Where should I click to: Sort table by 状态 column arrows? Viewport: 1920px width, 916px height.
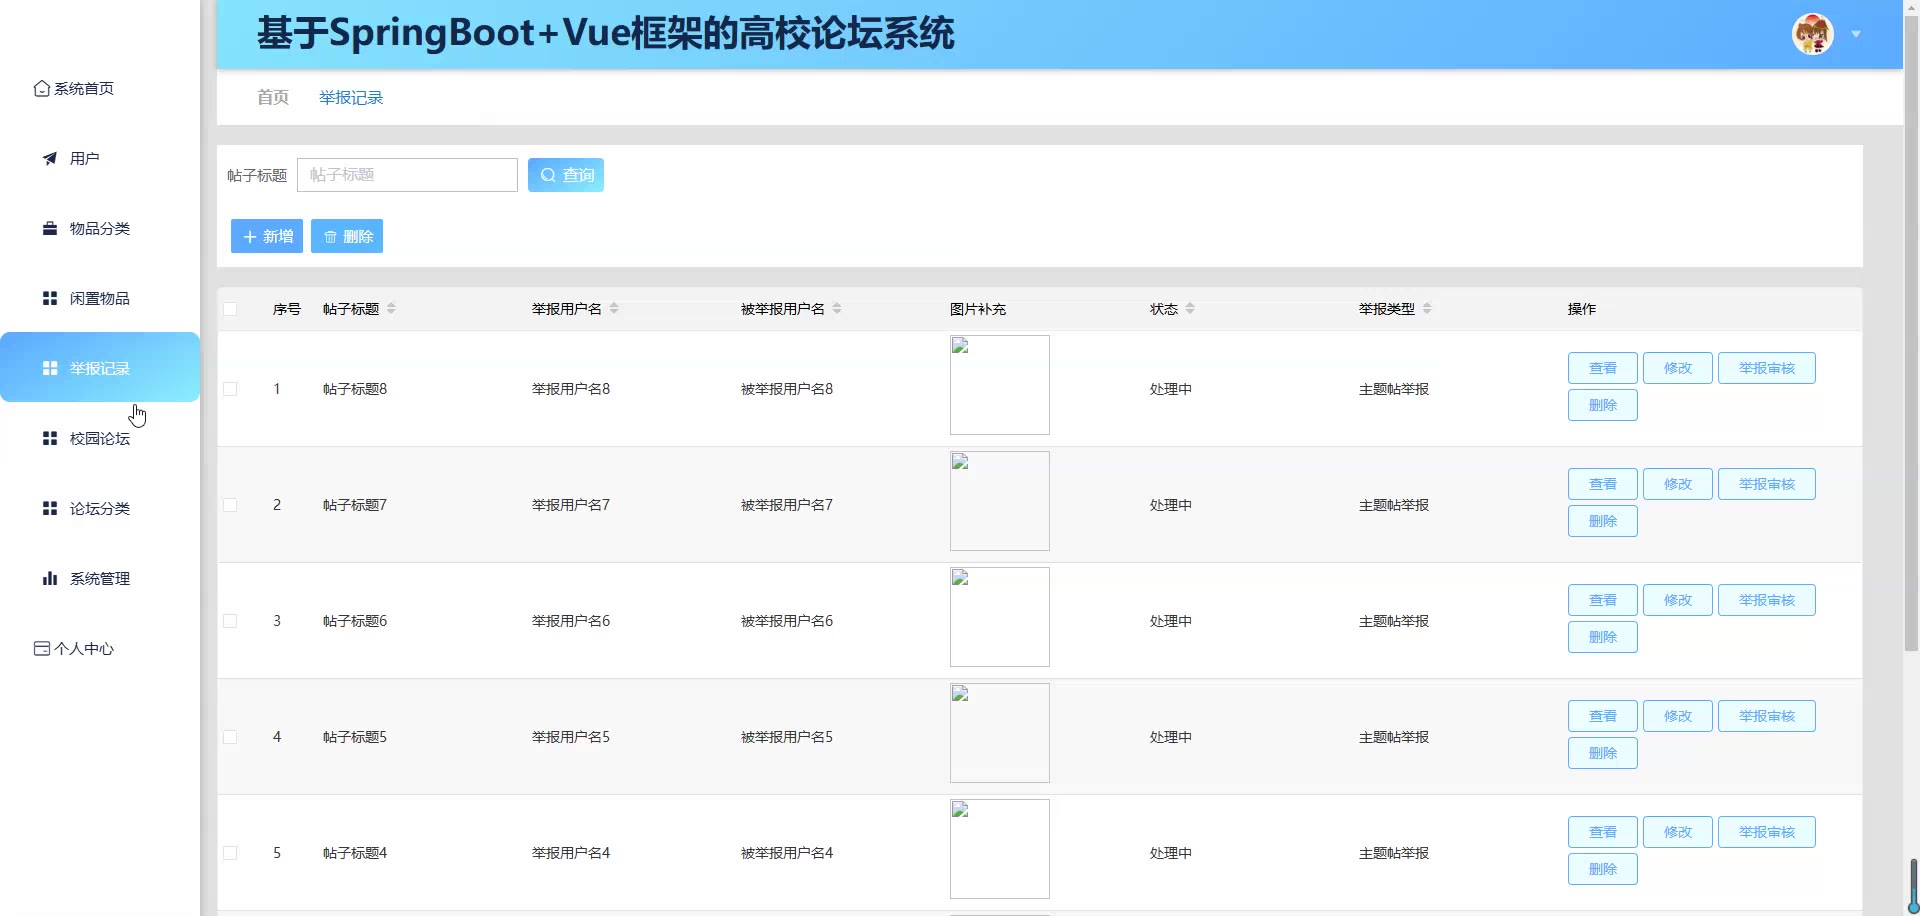(1190, 309)
